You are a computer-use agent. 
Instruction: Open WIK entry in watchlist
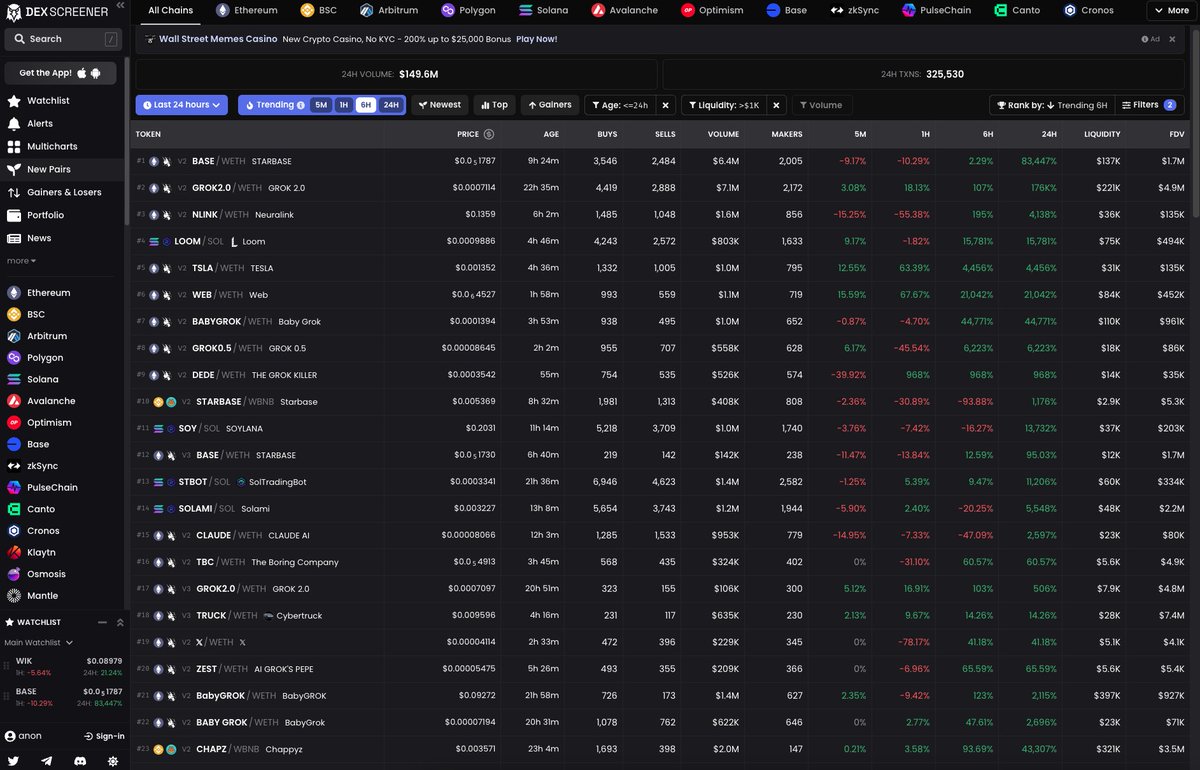tap(64, 666)
